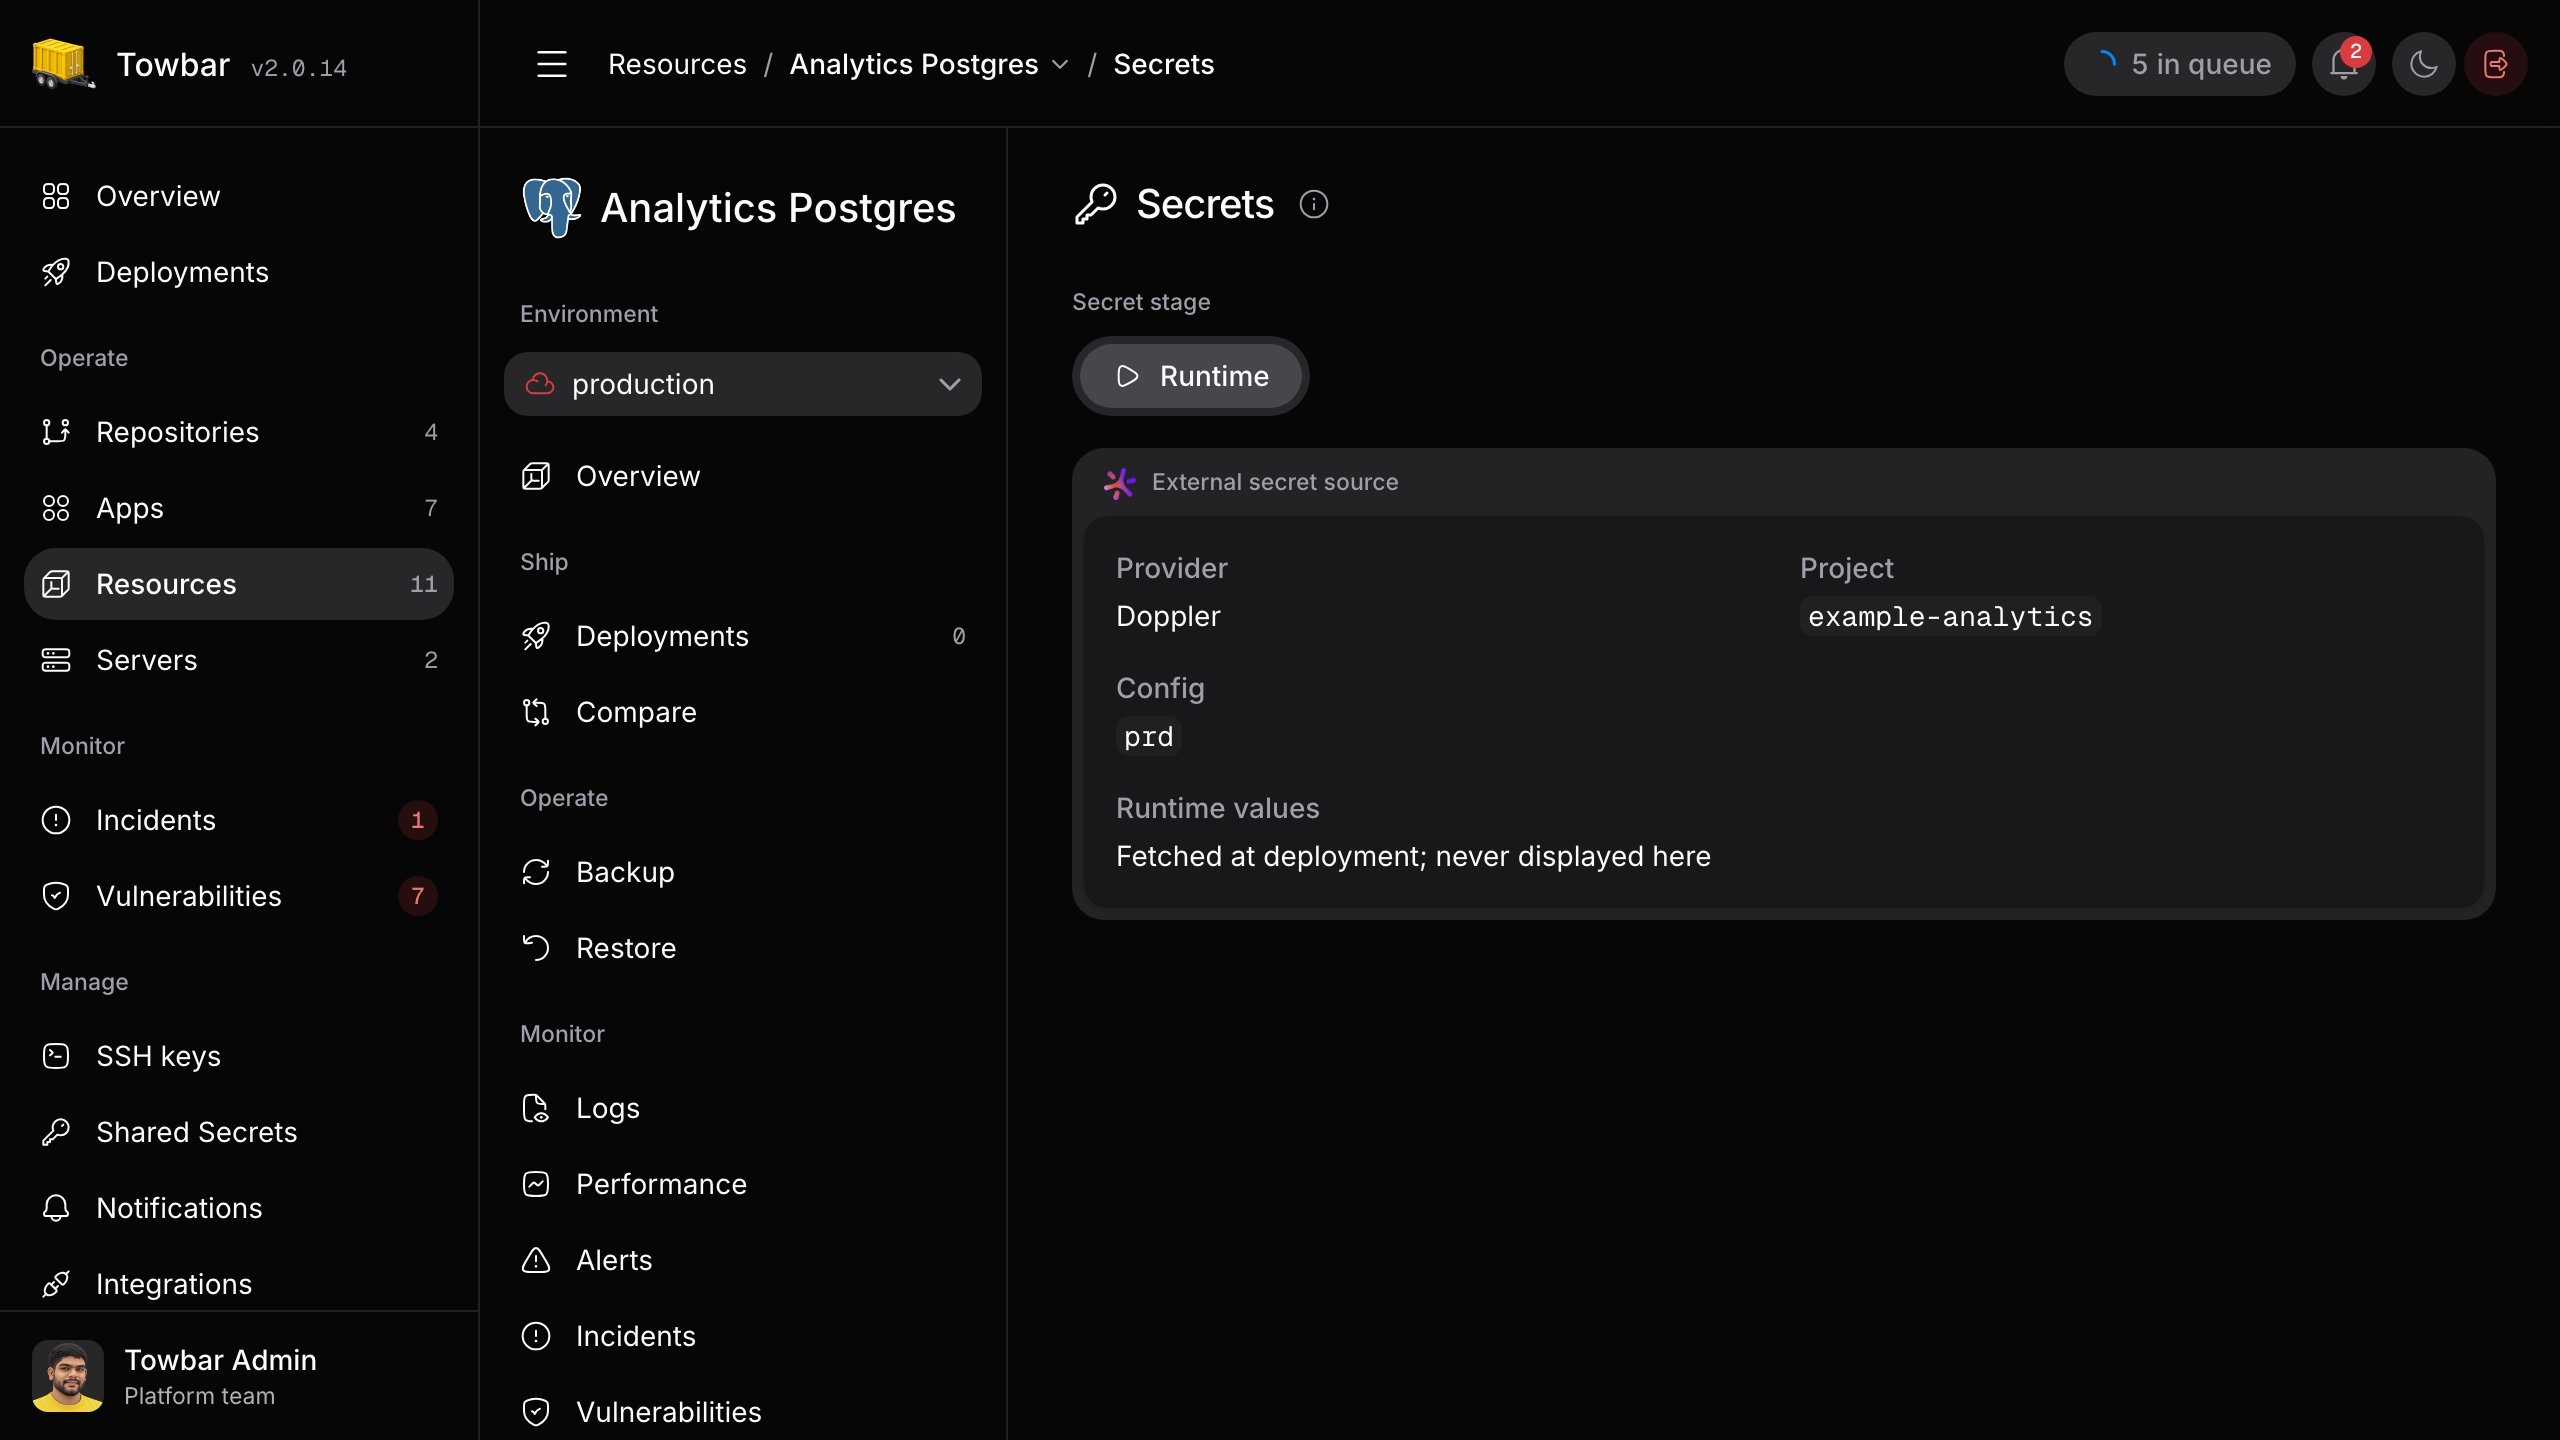This screenshot has height=1440, width=2560.
Task: Open the production environment dropdown
Action: [x=742, y=384]
